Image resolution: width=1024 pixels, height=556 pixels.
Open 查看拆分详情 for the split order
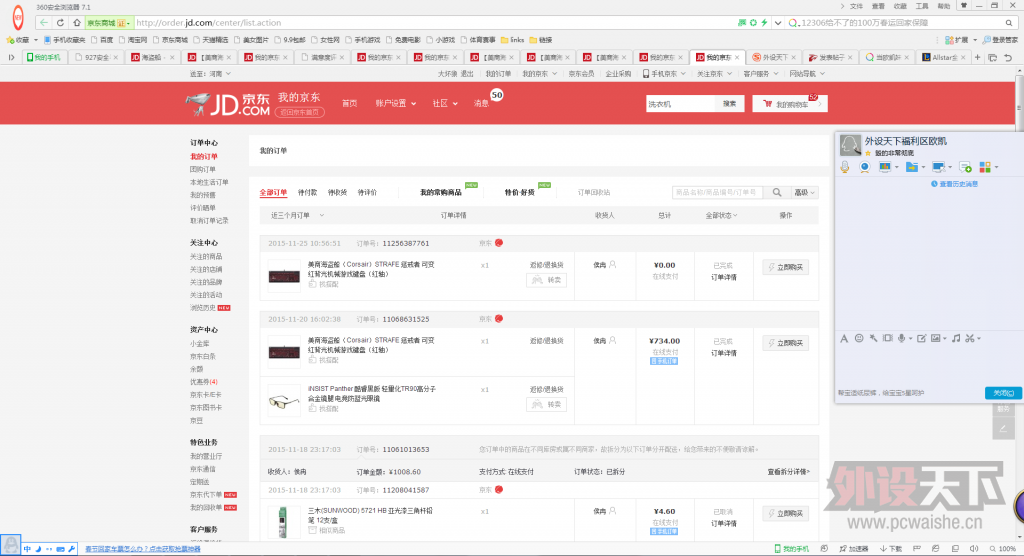click(x=788, y=471)
